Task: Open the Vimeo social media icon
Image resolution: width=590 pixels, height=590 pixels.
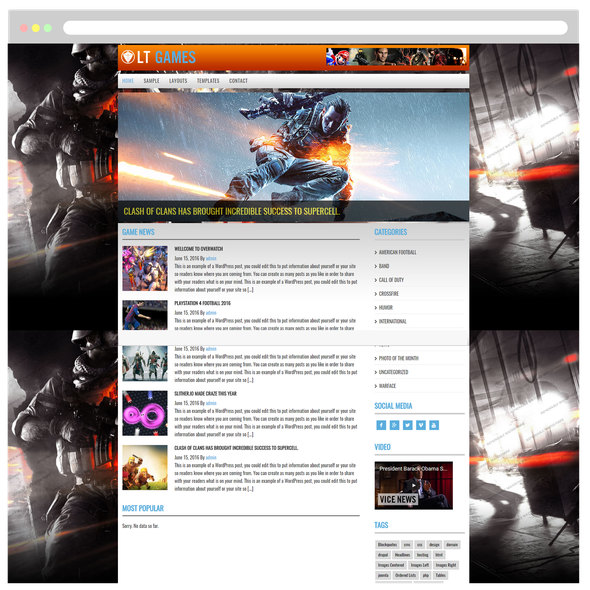Action: coord(421,425)
